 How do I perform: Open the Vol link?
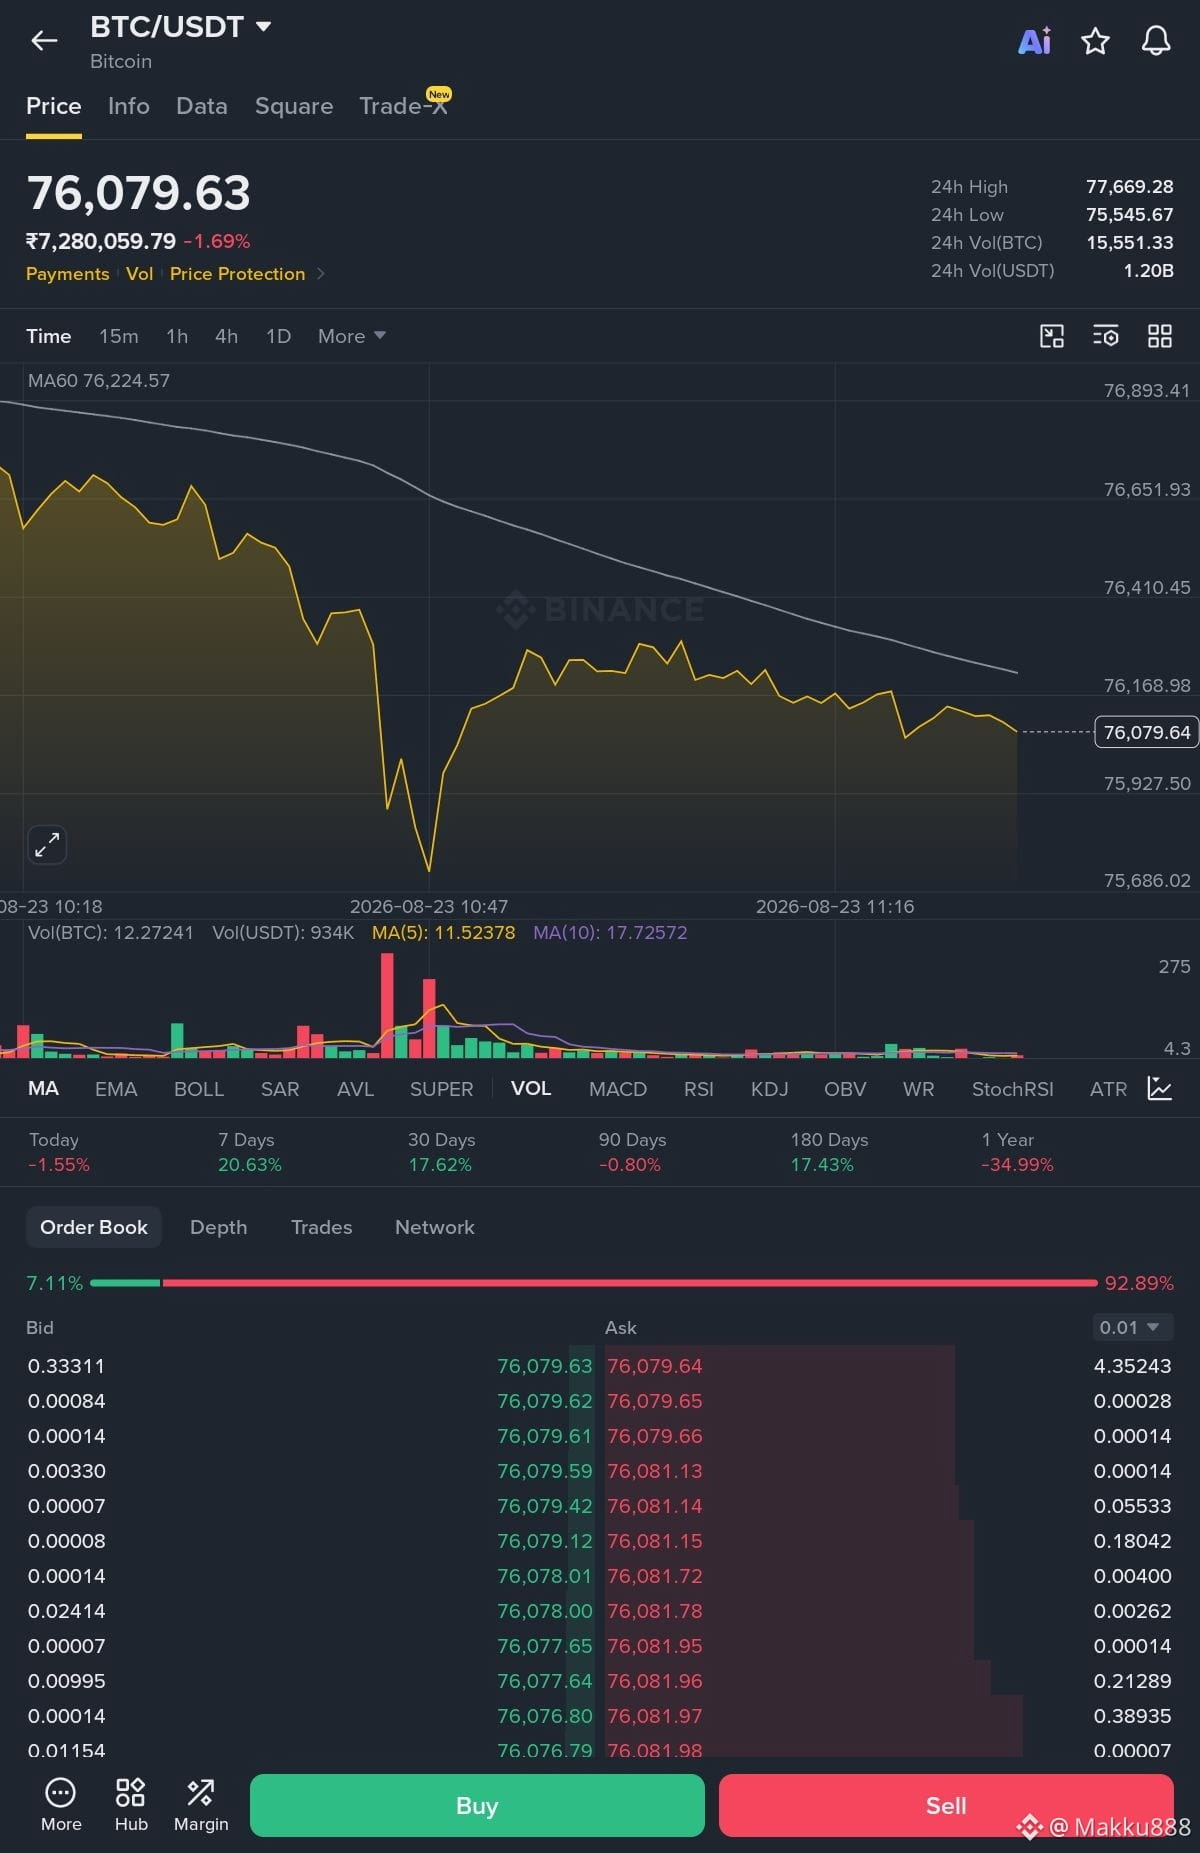tap(140, 274)
